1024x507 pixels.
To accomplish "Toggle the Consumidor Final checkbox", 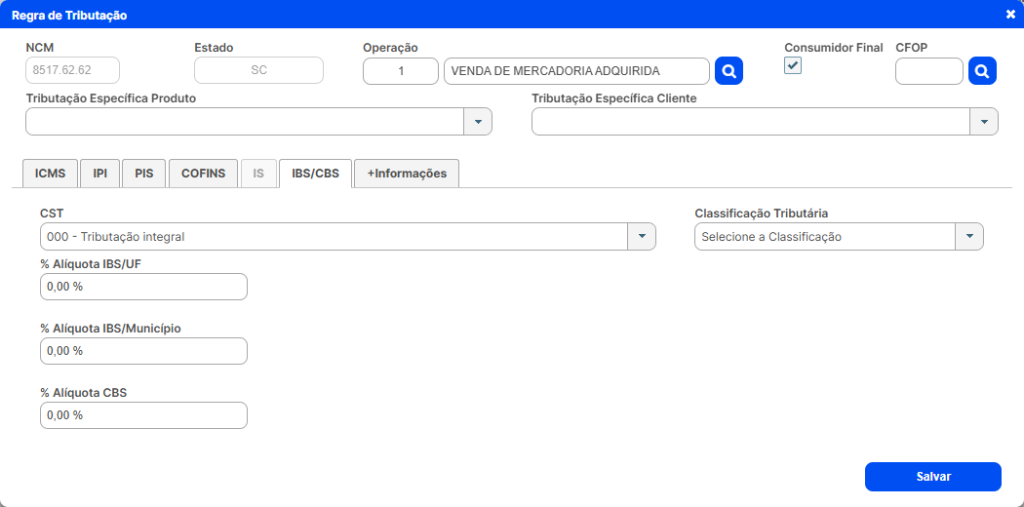I will (792, 66).
